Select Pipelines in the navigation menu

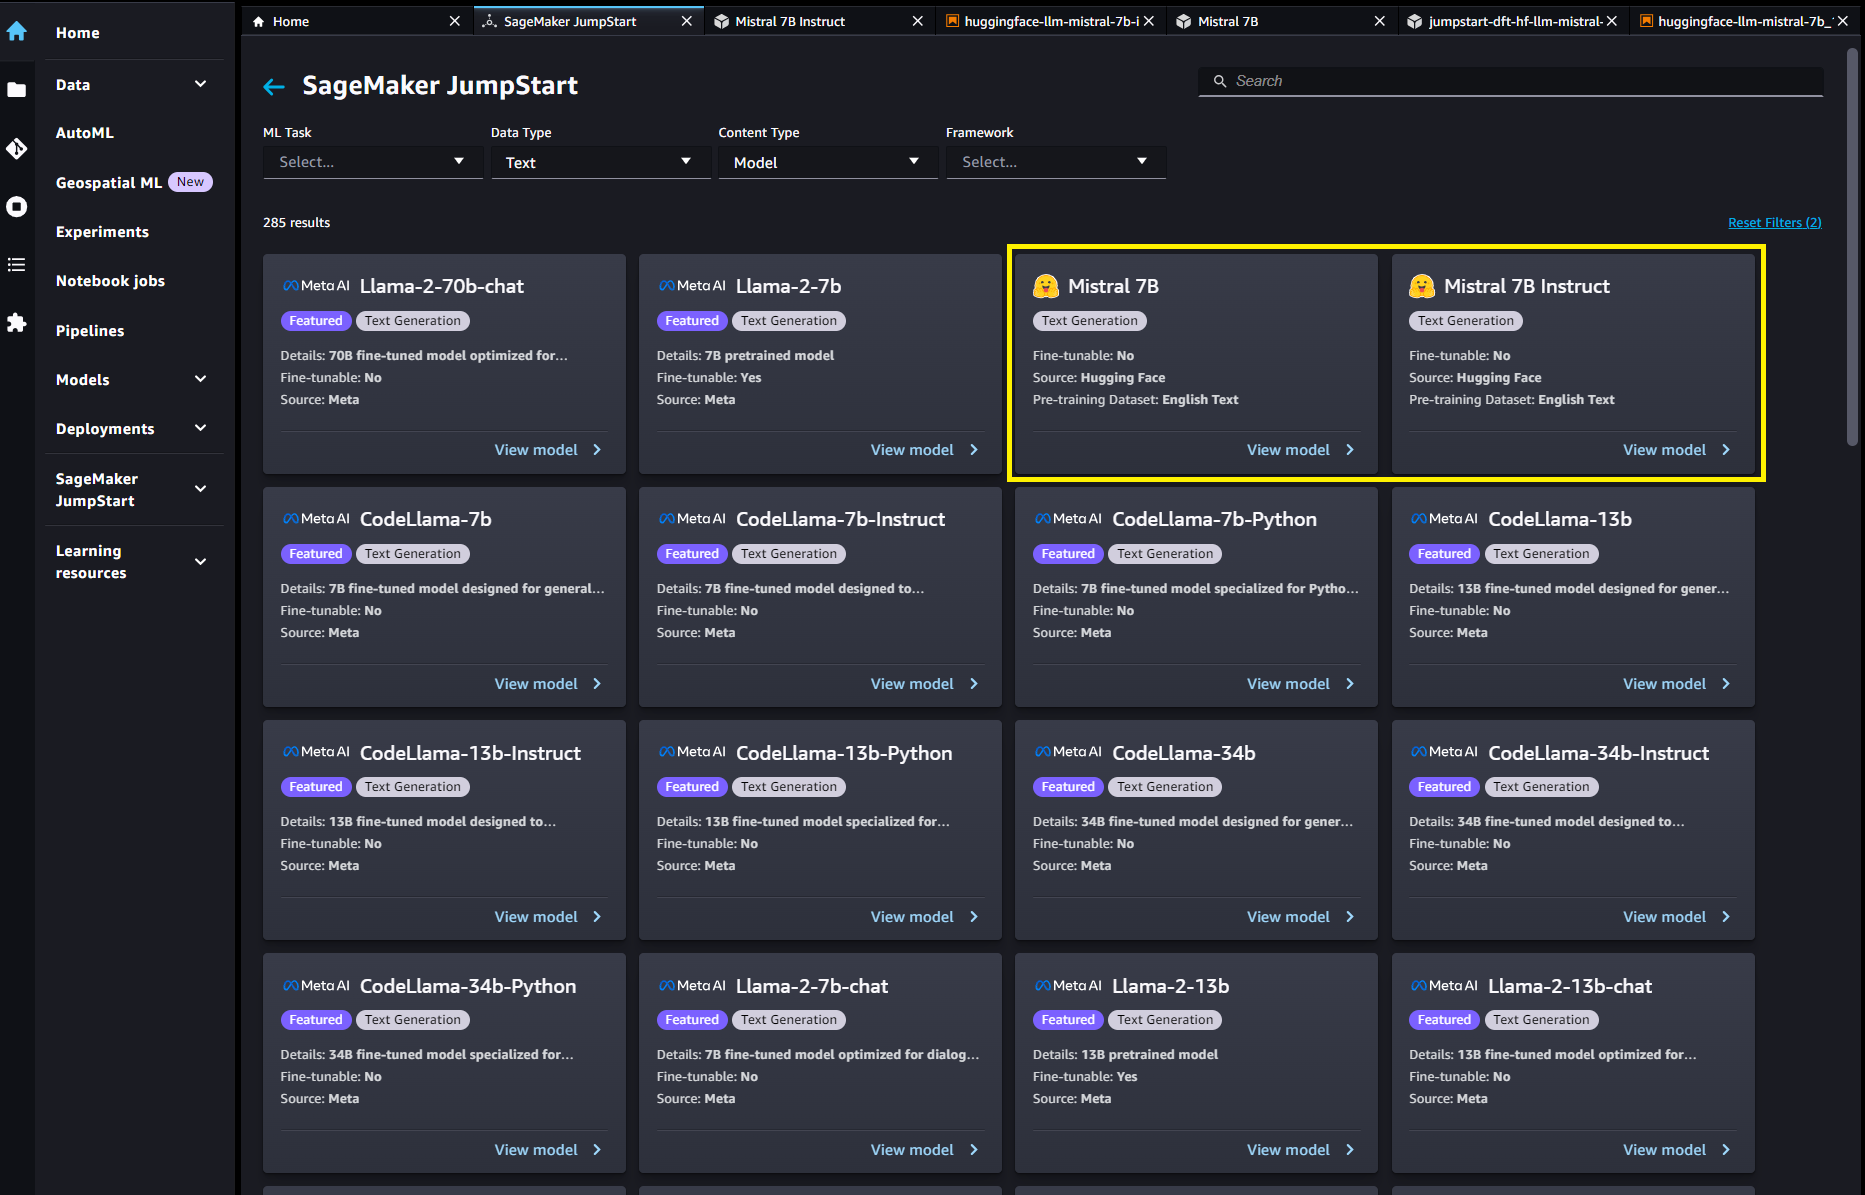[90, 331]
